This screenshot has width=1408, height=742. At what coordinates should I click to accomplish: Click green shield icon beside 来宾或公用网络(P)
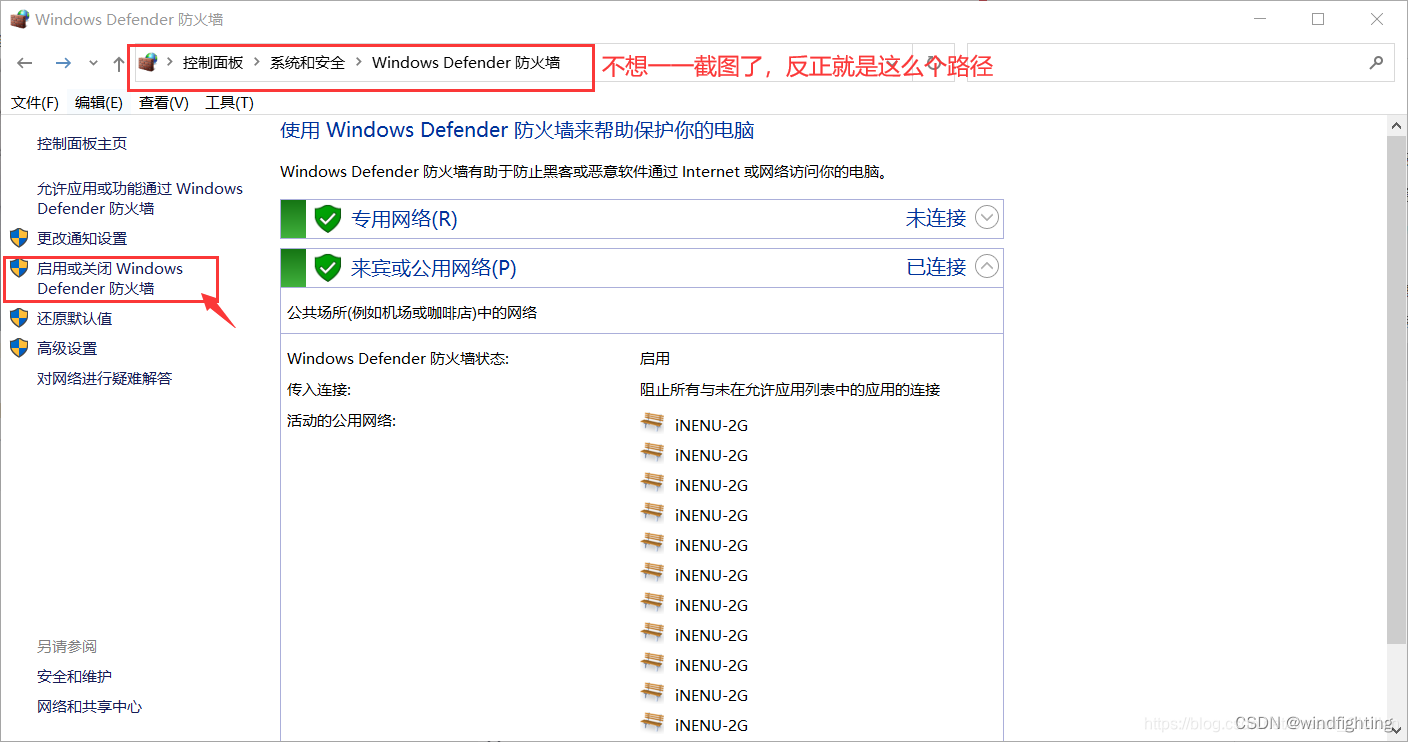point(328,267)
